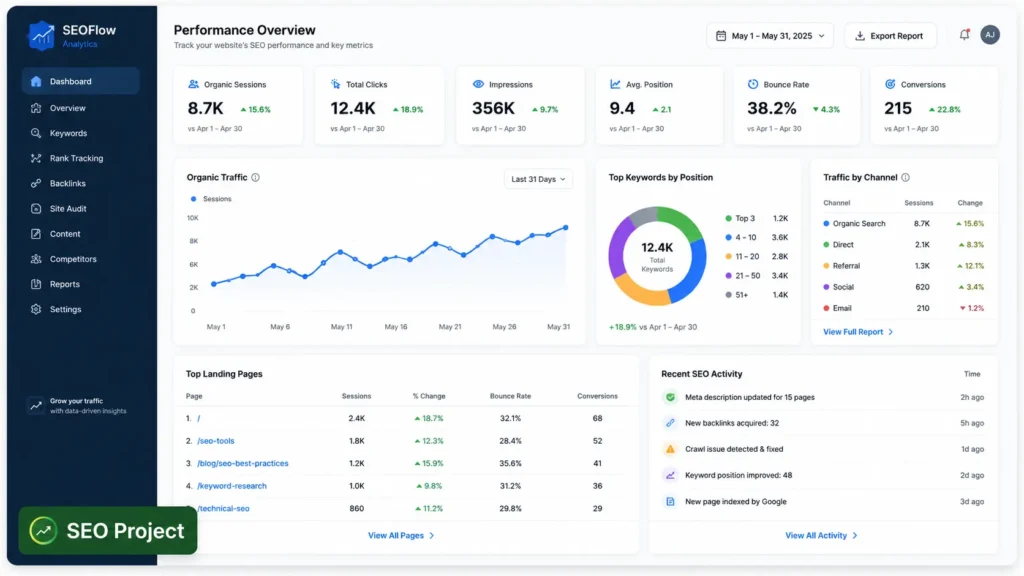Click the Backlinks chain icon in sidebar
The image size is (1024, 576).
pyautogui.click(x=36, y=184)
